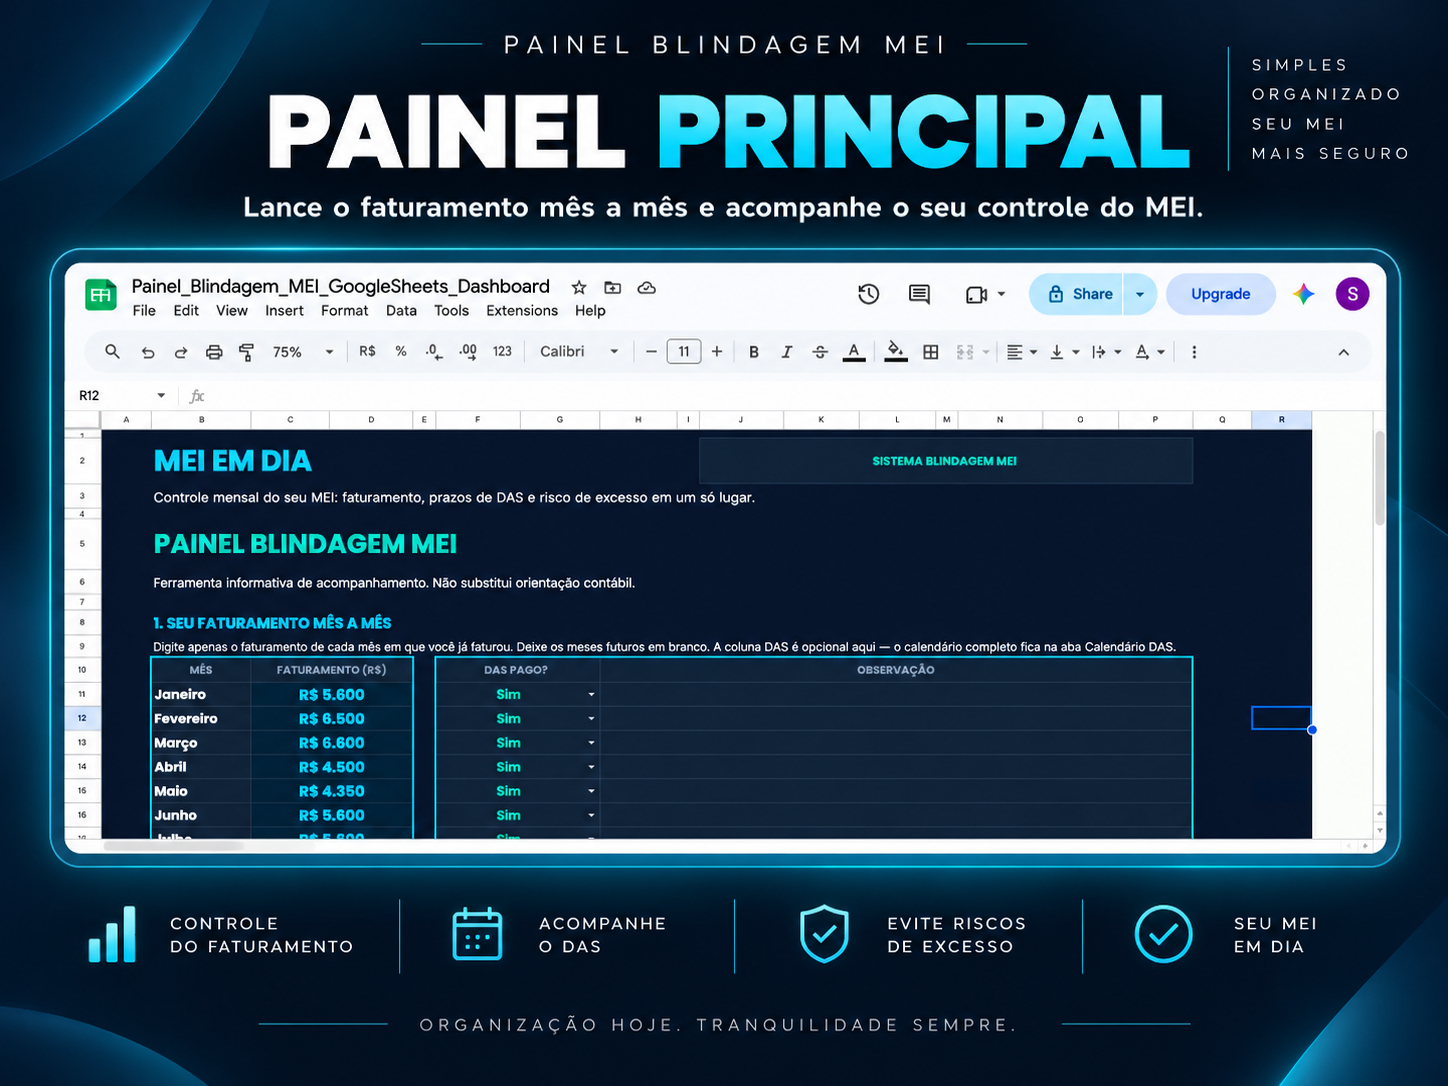Move the document to a folder
This screenshot has height=1086, width=1448.
coord(613,288)
